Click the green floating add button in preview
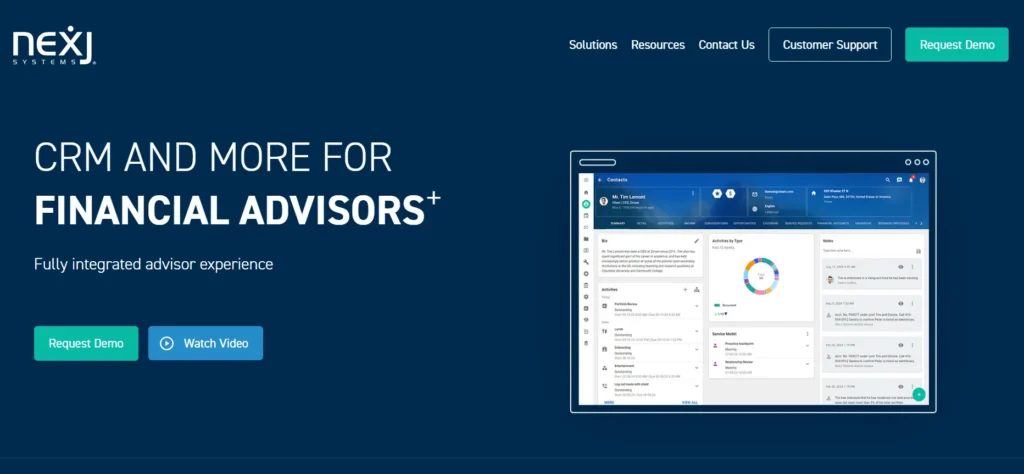This screenshot has height=474, width=1024. point(919,394)
